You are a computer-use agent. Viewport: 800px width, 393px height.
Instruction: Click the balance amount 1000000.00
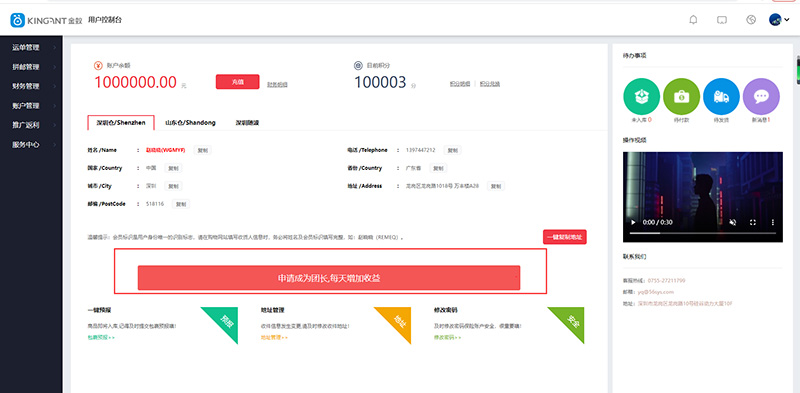click(x=135, y=82)
